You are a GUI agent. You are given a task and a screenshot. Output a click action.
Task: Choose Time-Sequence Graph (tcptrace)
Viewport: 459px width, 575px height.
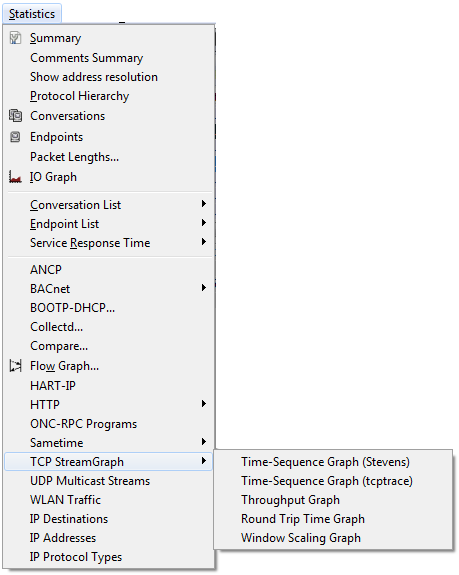(327, 481)
